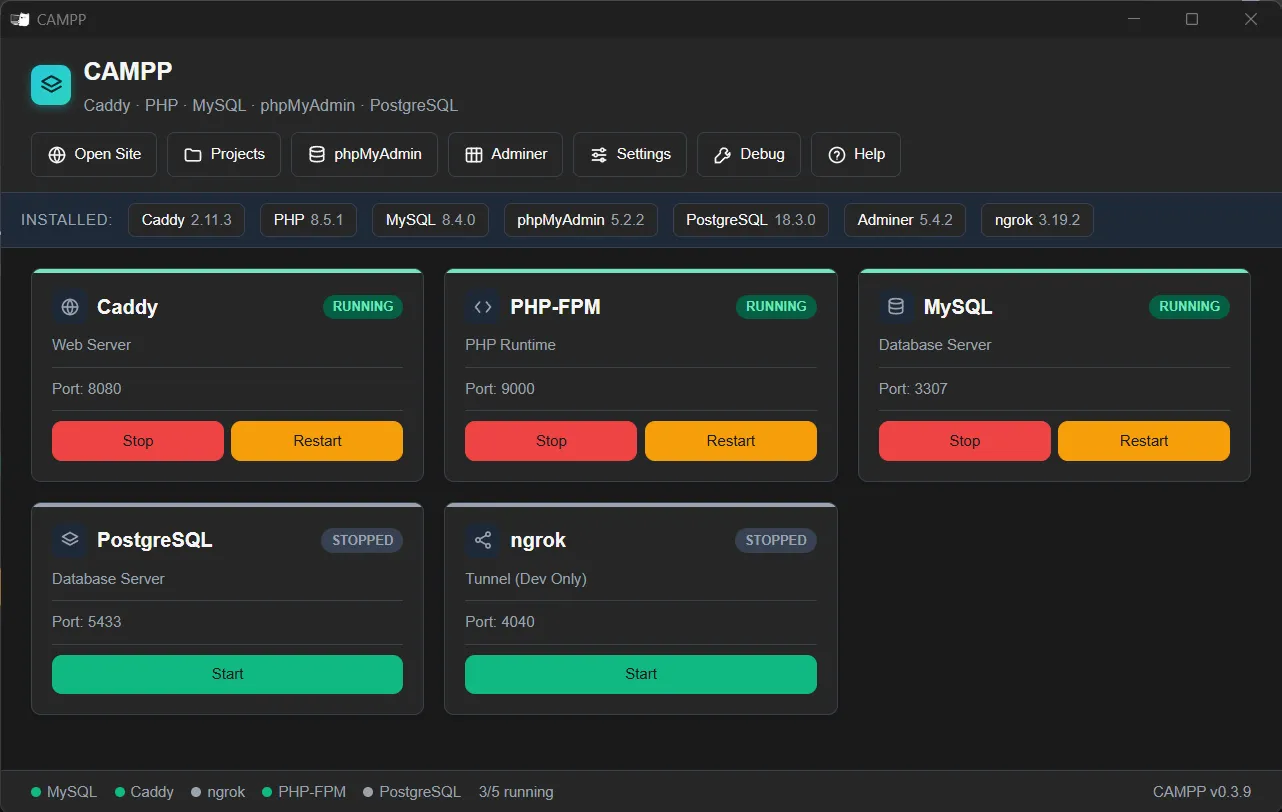
Task: Click the 'Port: 3307' text
Action: coord(913,389)
